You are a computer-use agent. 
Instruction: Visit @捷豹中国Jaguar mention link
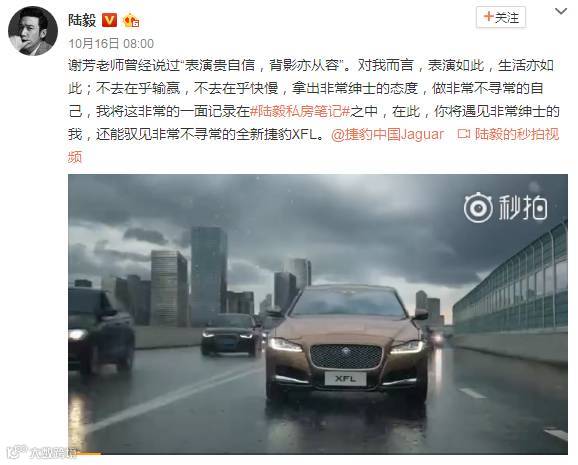(387, 135)
